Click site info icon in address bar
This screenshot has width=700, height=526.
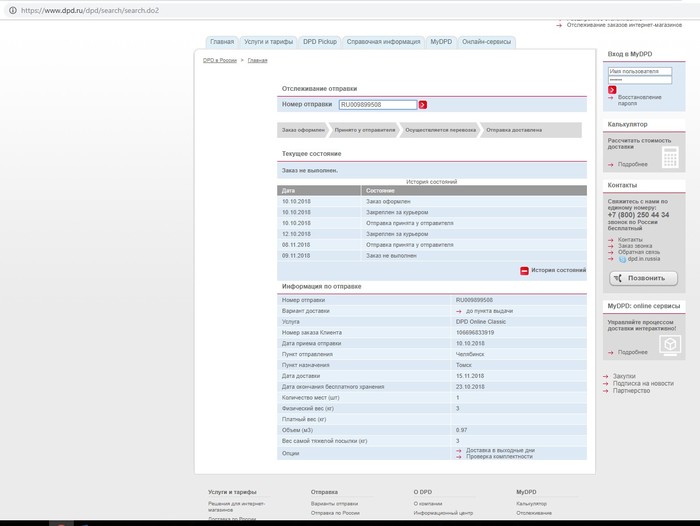pos(13,10)
